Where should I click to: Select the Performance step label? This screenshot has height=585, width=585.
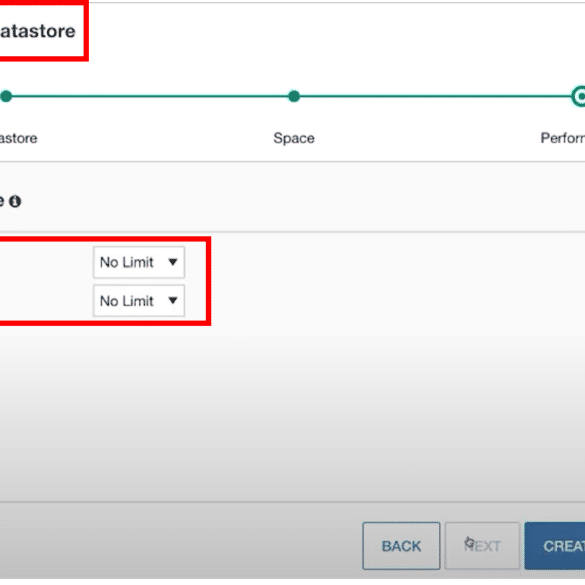pyautogui.click(x=563, y=138)
